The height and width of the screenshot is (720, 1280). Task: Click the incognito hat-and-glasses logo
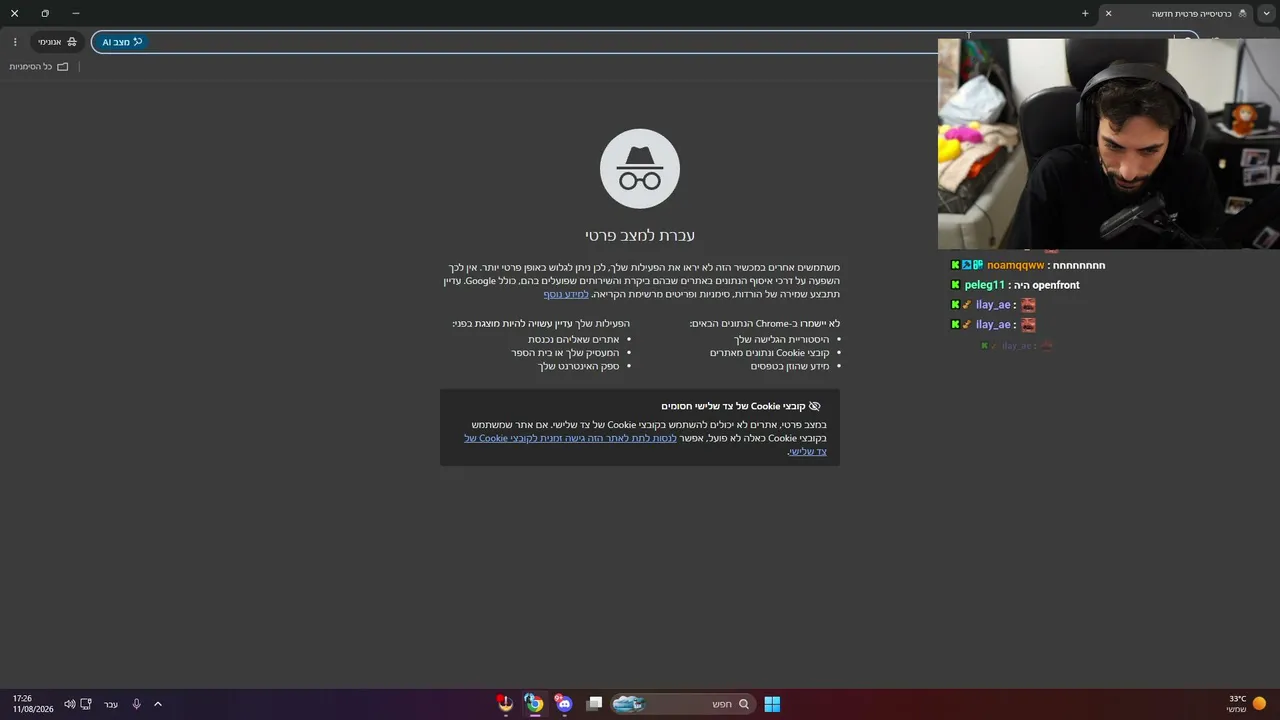(x=640, y=168)
